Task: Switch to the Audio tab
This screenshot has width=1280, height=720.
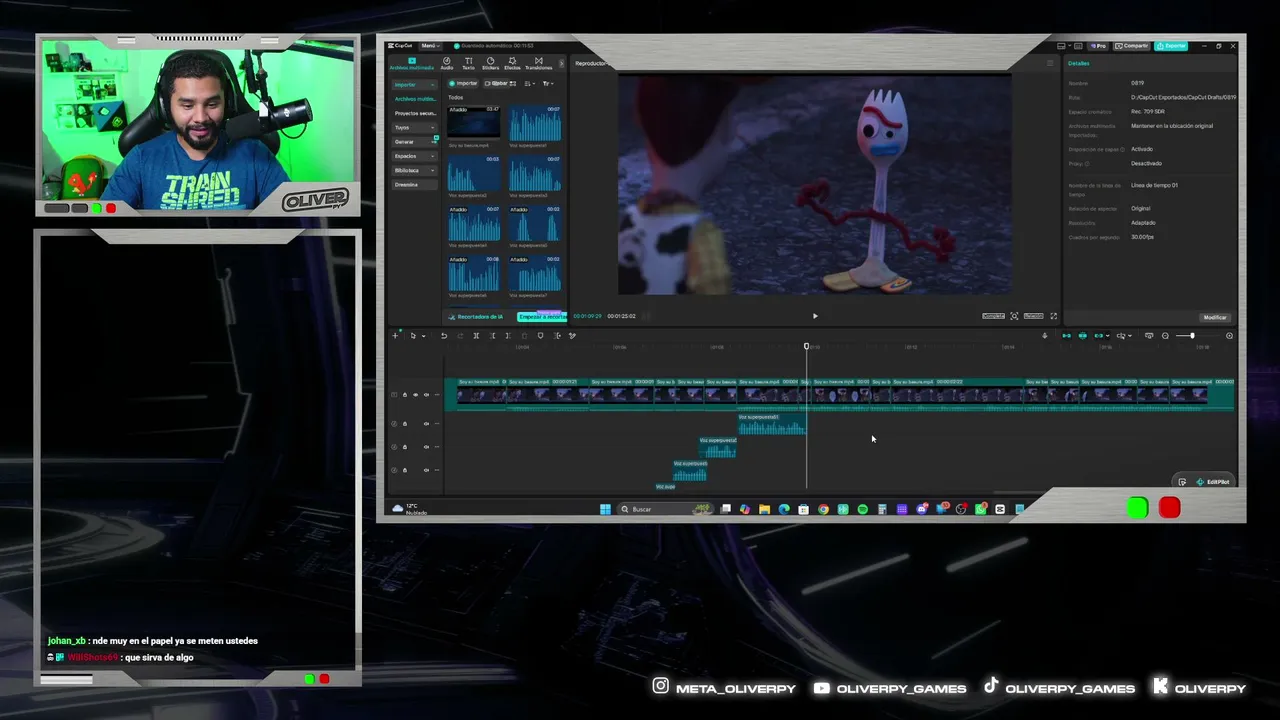Action: point(447,64)
